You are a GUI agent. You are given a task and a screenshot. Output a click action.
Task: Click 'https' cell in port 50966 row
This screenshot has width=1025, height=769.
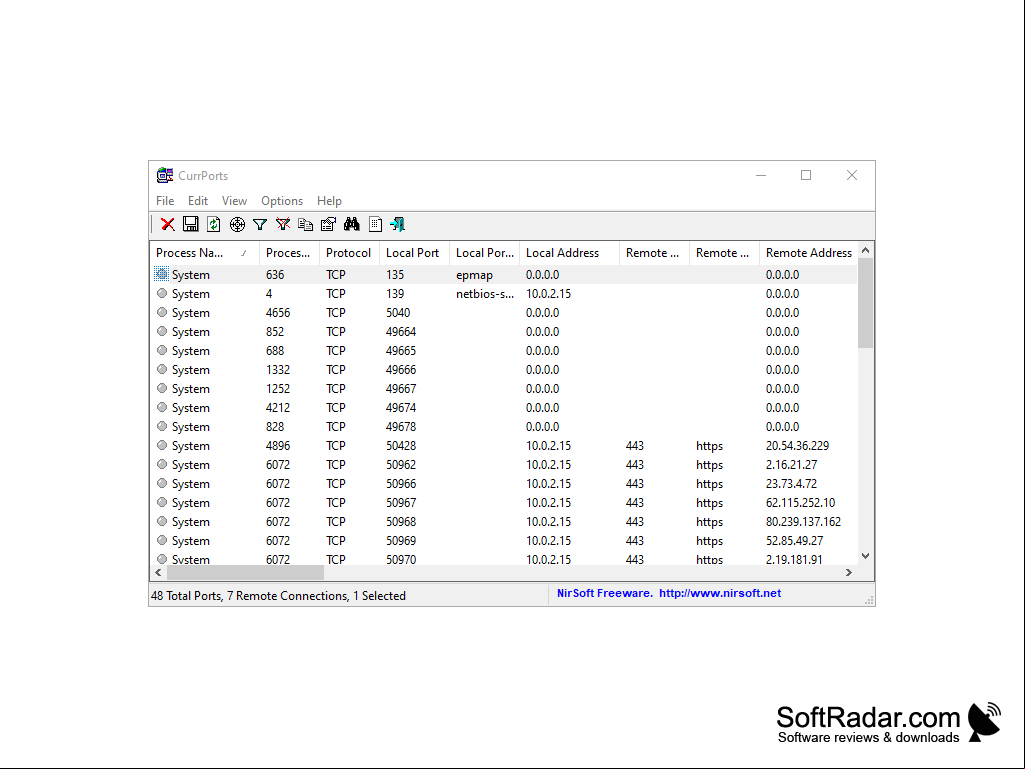709,483
